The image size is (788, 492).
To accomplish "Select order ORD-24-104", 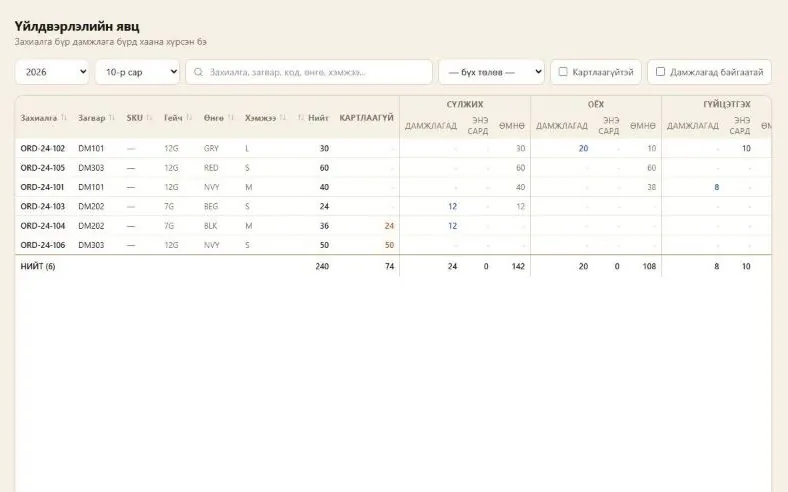I will [43, 226].
